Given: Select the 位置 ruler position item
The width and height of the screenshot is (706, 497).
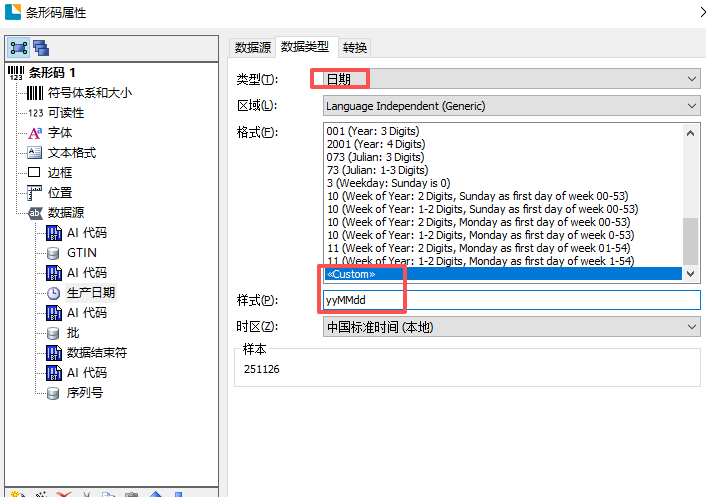Looking at the screenshot, I should point(60,193).
